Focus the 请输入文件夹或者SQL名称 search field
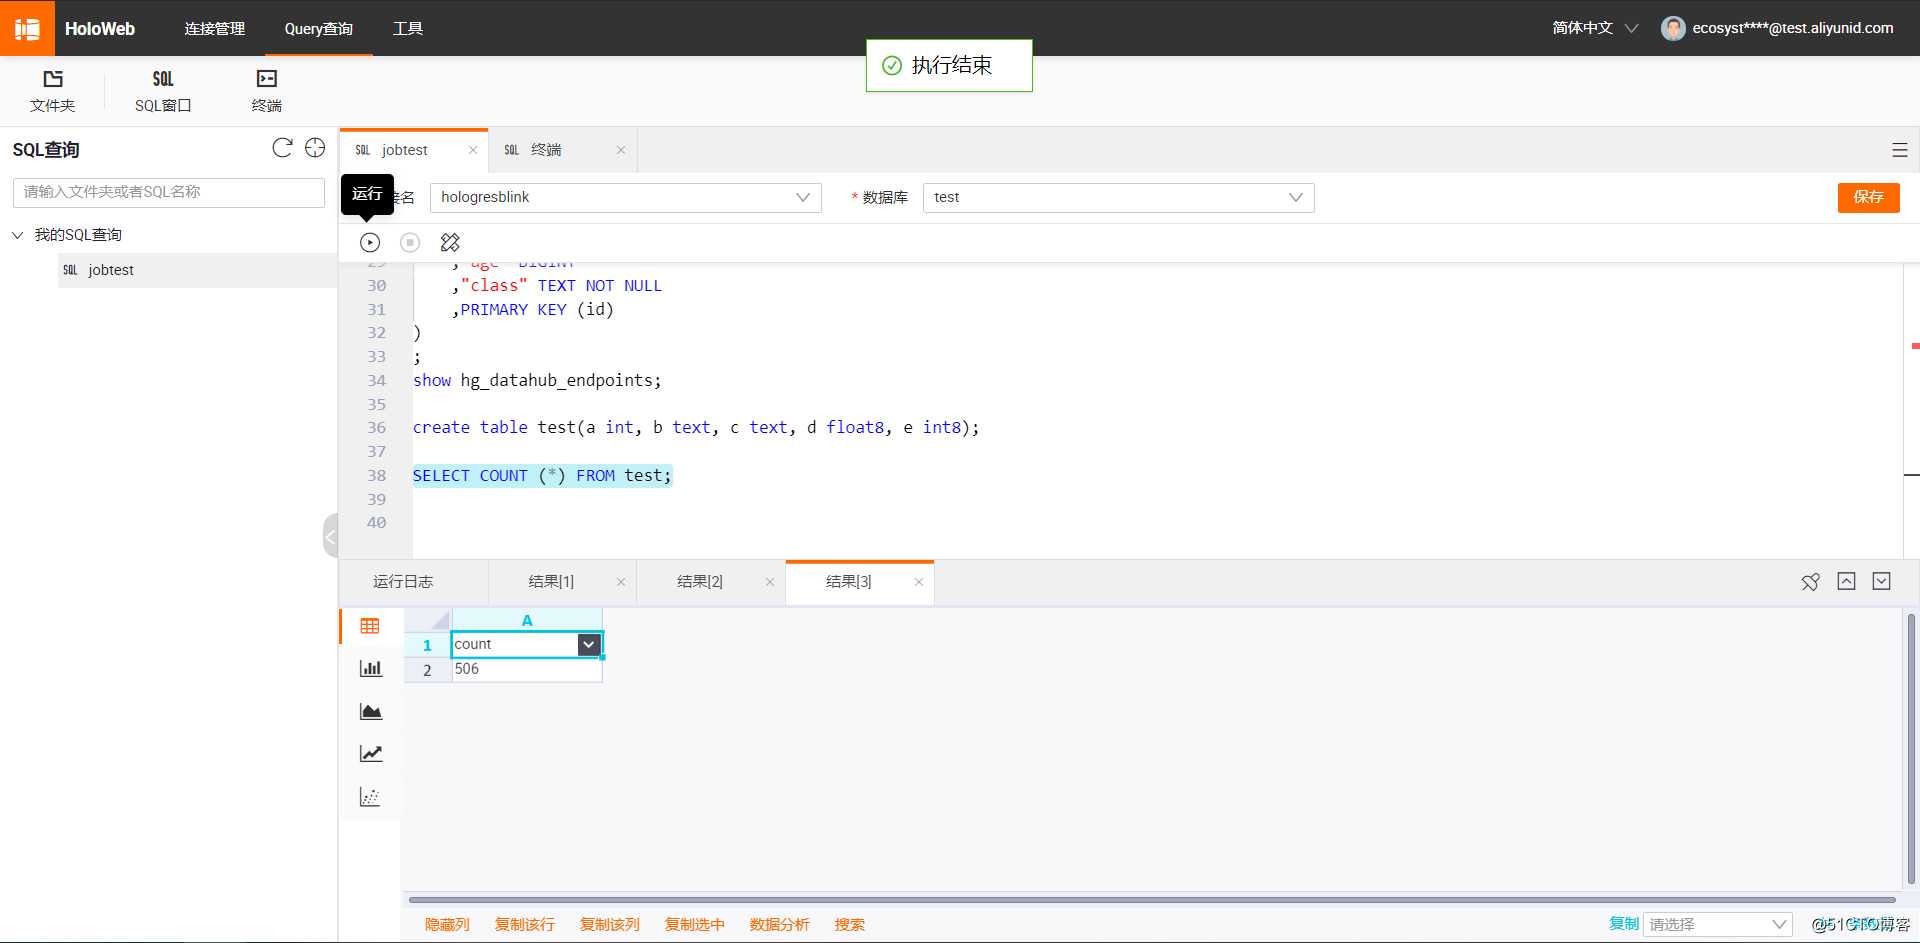Viewport: 1920px width, 943px height. [x=169, y=192]
